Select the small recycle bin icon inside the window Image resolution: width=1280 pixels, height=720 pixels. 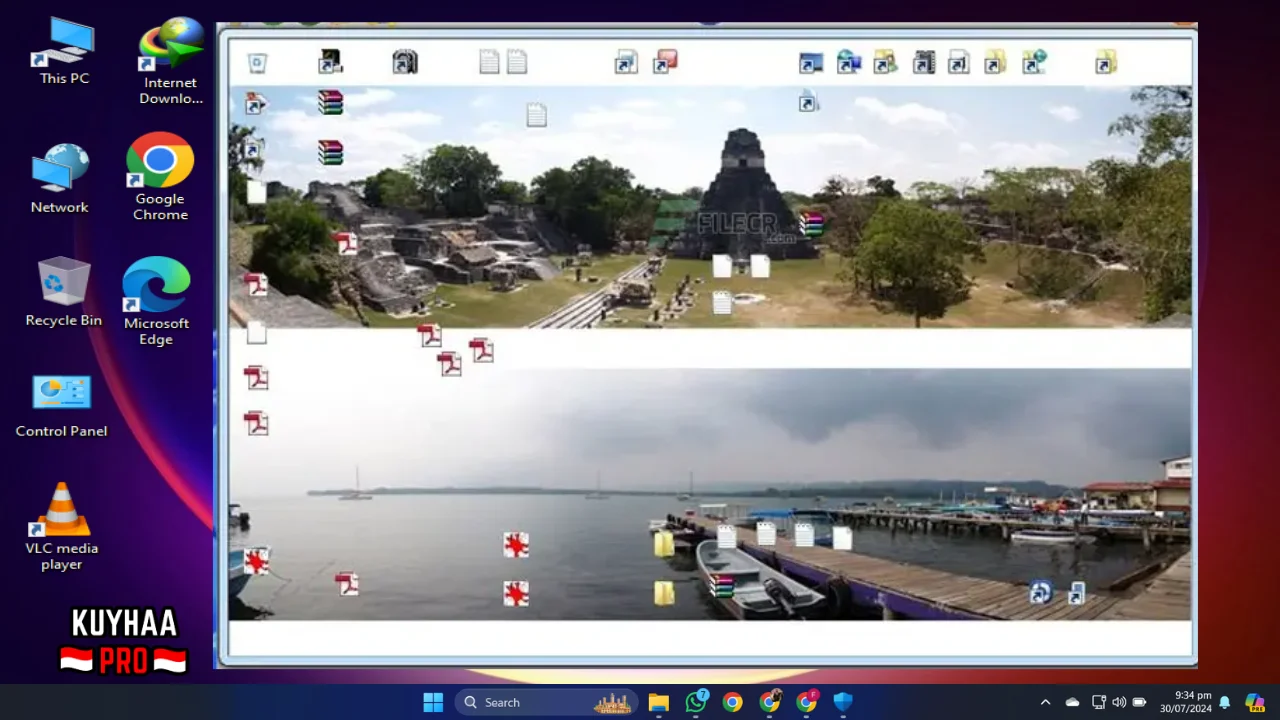[257, 63]
